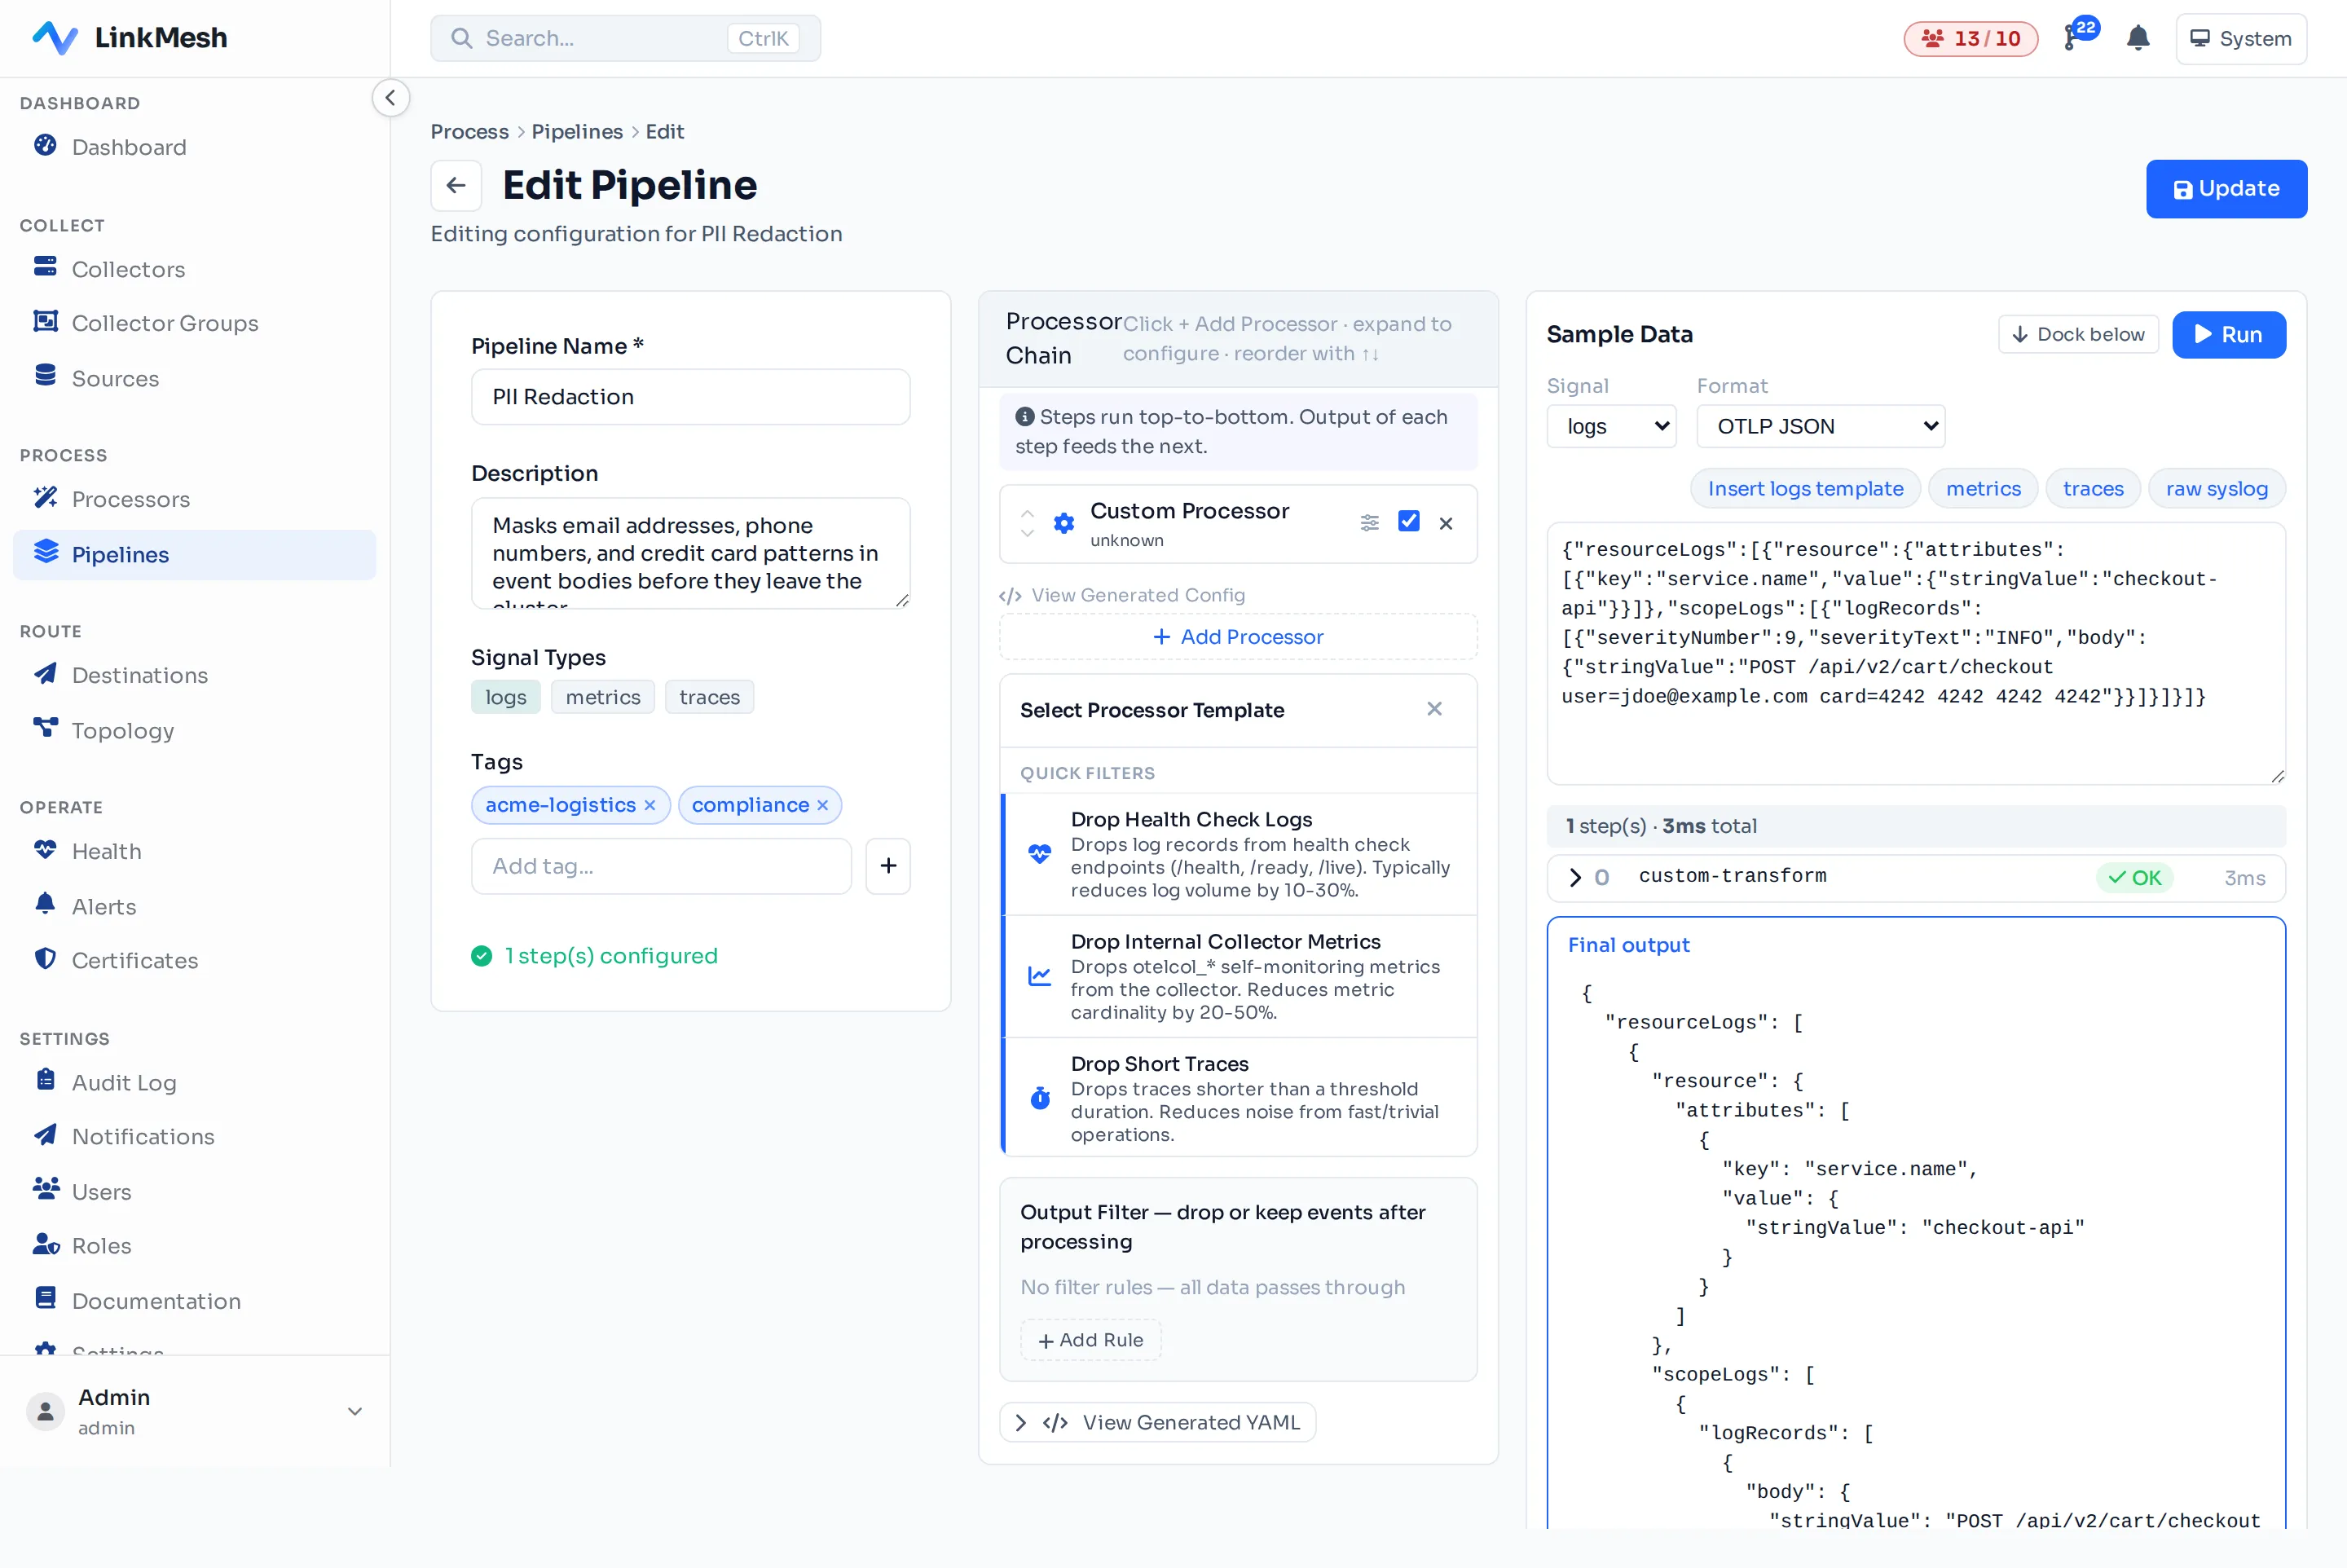
Task: Expand View Generated Config
Action: tap(1122, 595)
